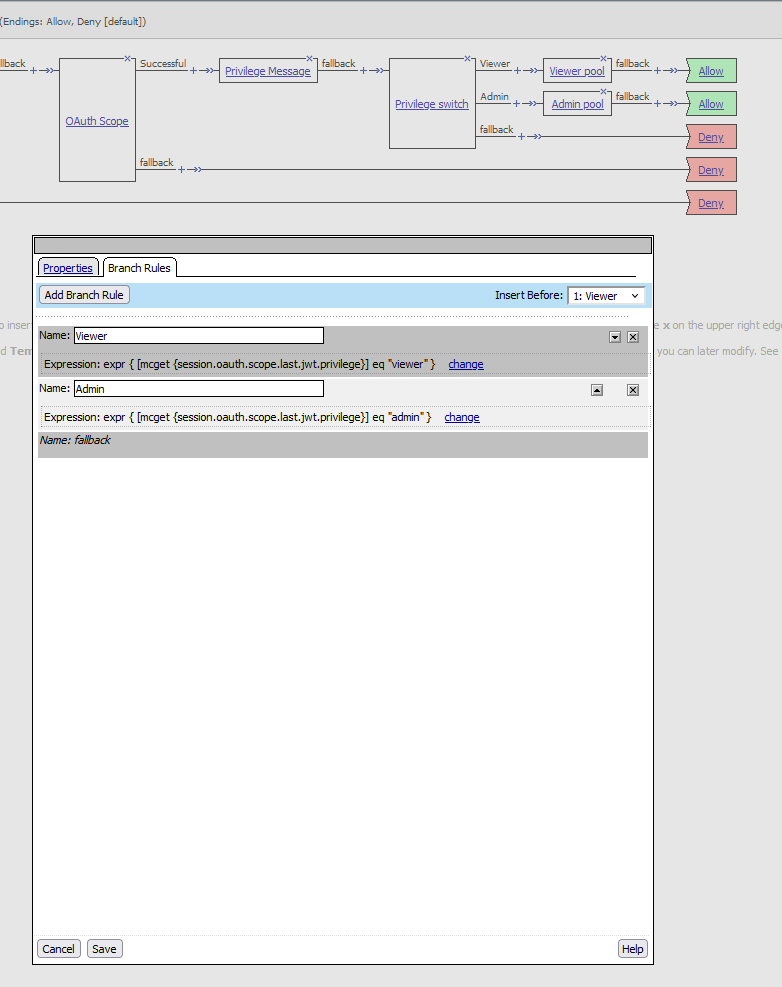Save the branch rule changes
This screenshot has width=782, height=987.
(104, 949)
